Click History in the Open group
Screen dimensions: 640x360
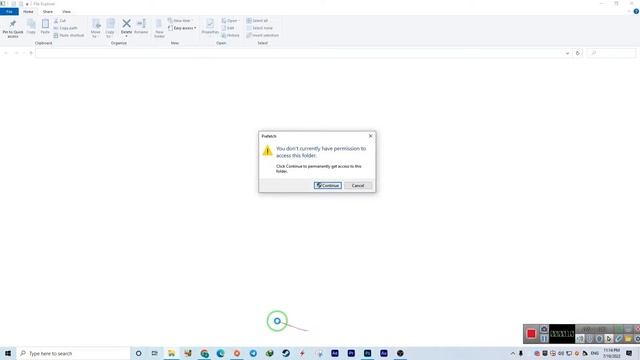(x=231, y=35)
